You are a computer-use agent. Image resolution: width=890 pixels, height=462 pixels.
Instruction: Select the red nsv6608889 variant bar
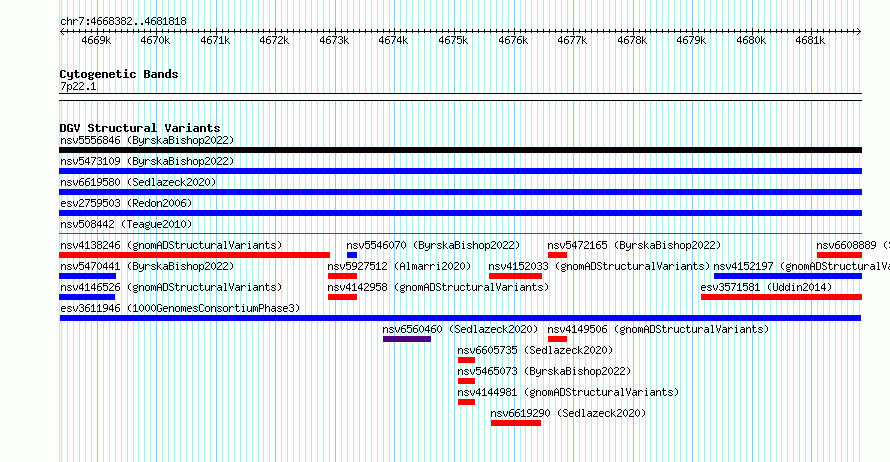point(839,255)
